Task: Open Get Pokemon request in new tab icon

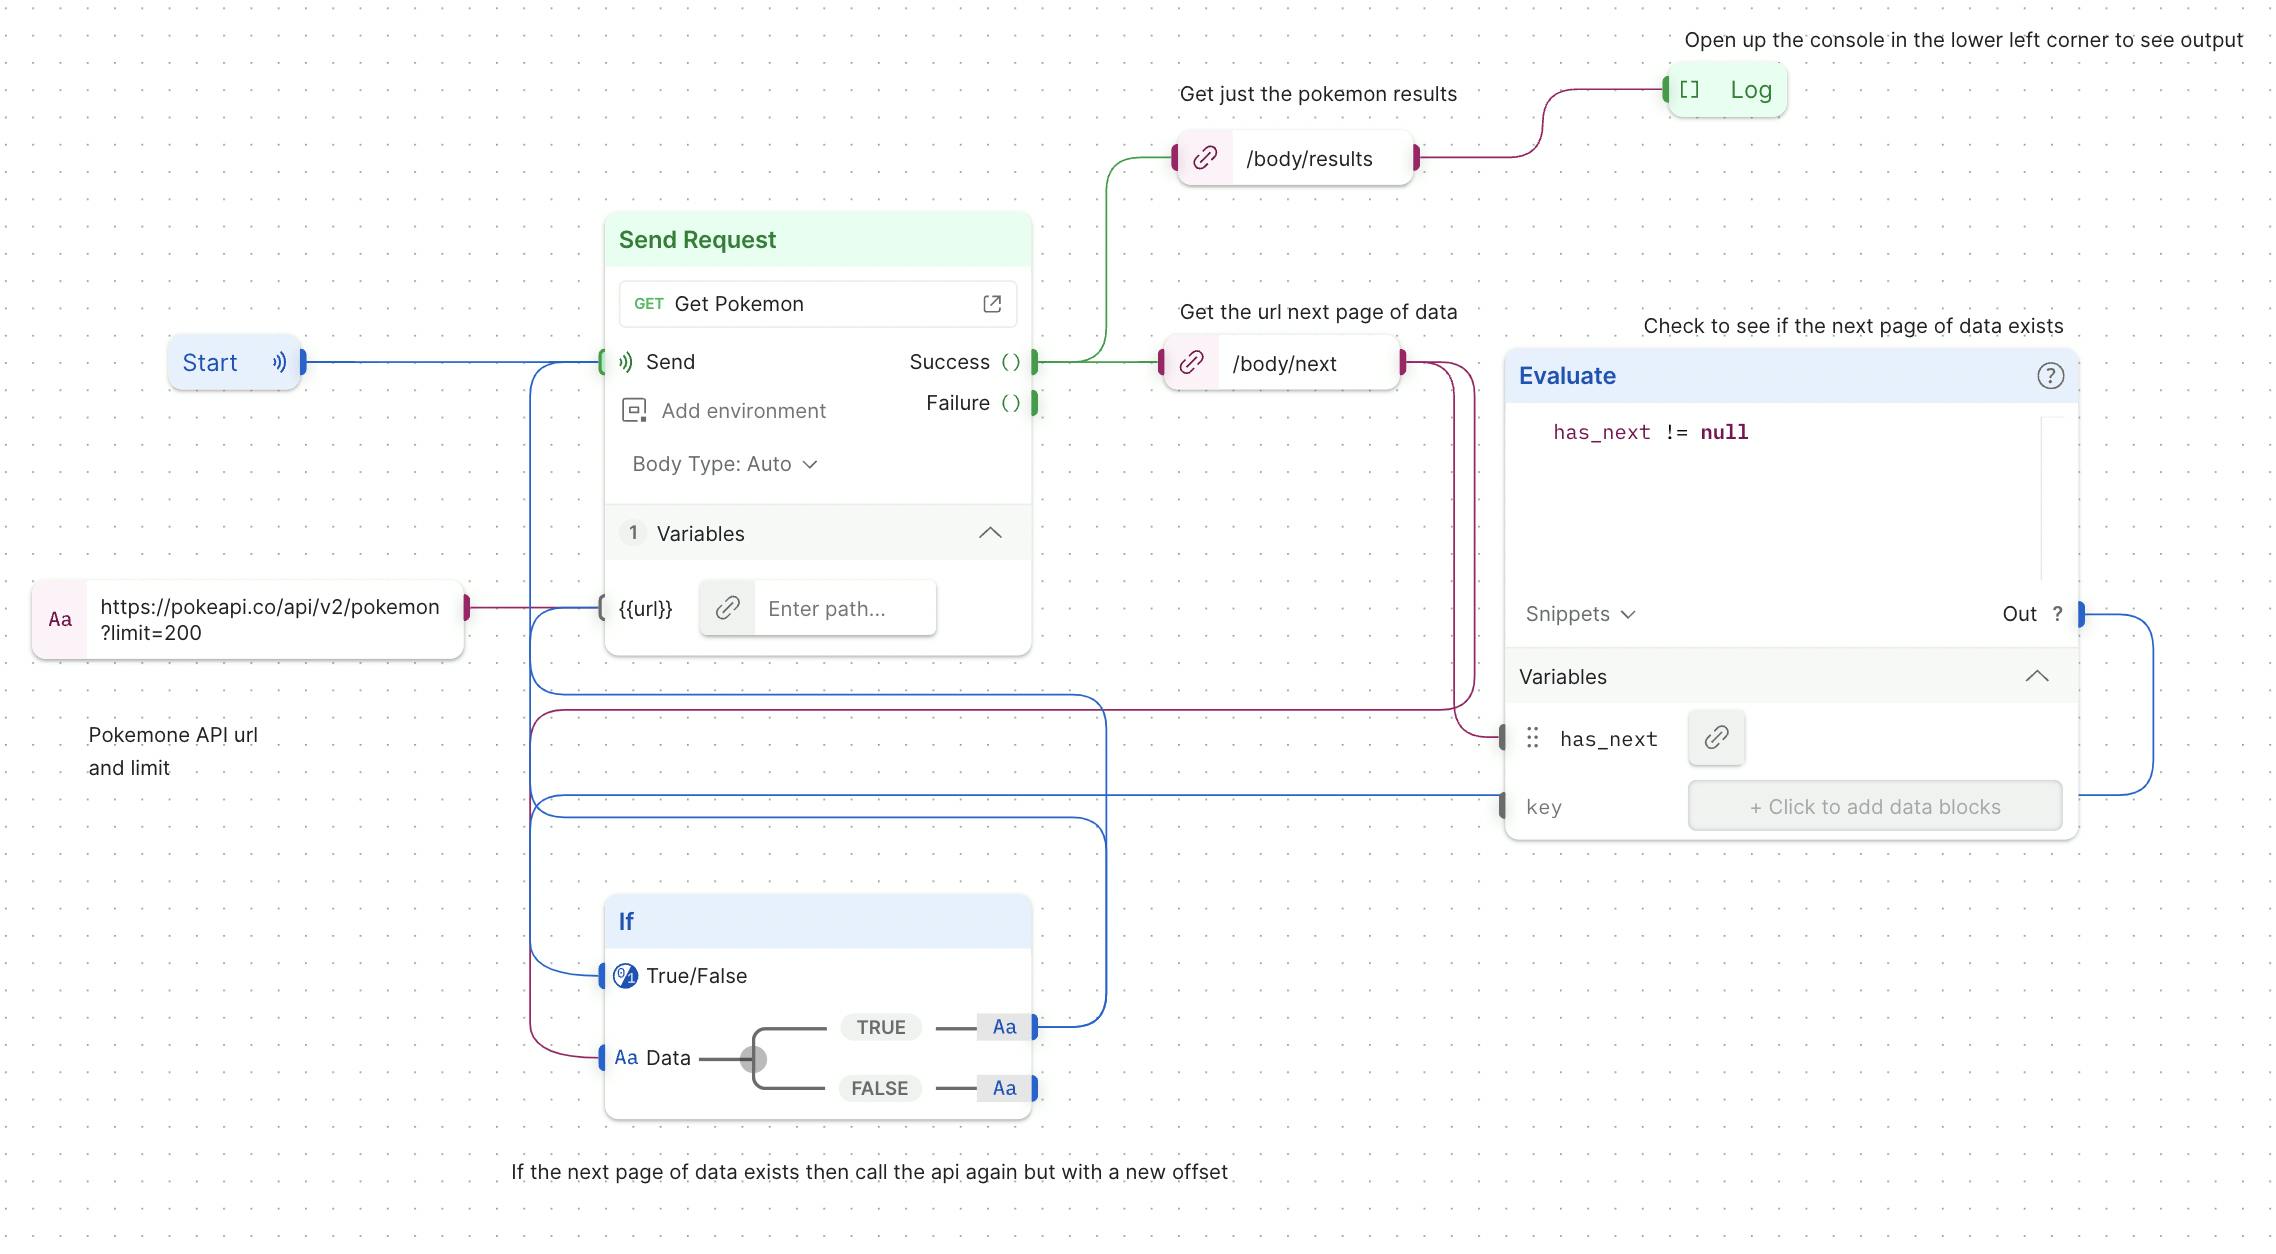Action: [992, 304]
